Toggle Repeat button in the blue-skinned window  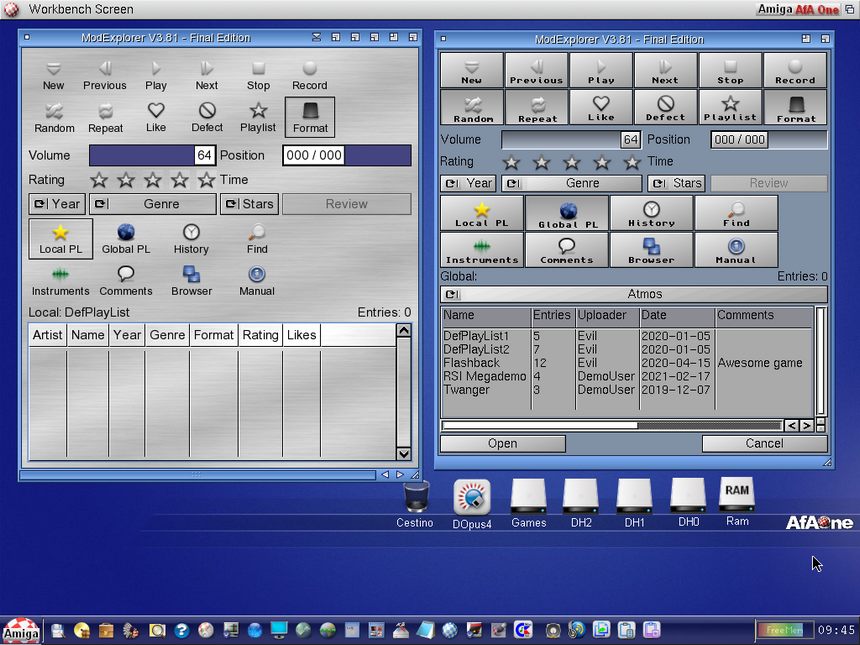537,108
